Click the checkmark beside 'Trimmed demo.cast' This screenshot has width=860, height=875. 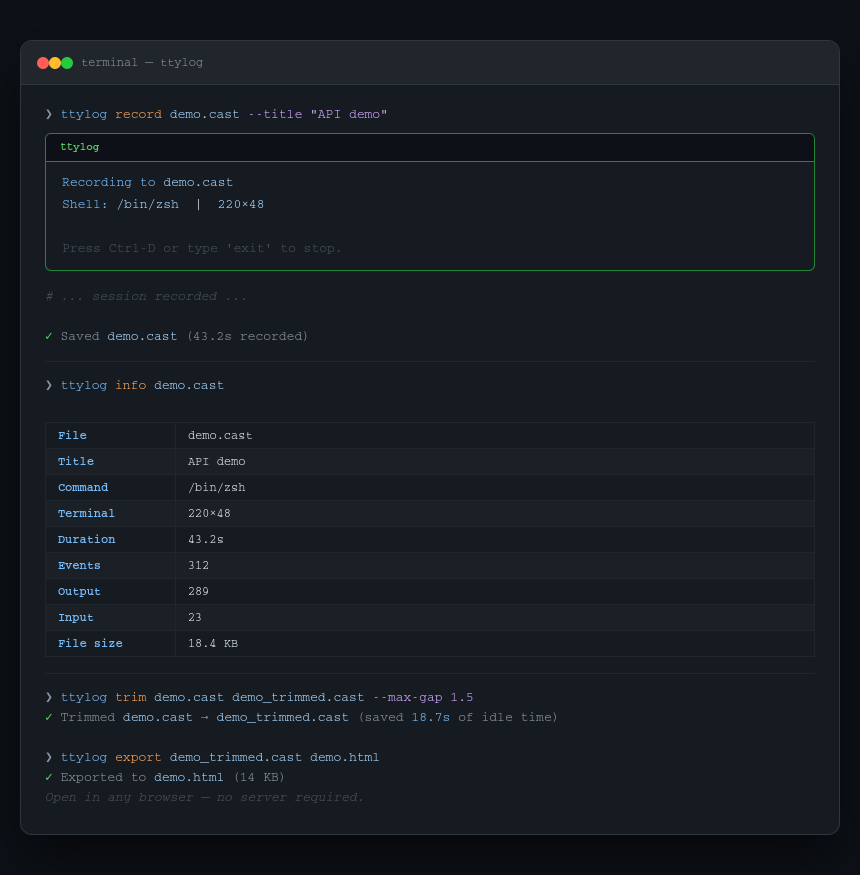coord(49,717)
